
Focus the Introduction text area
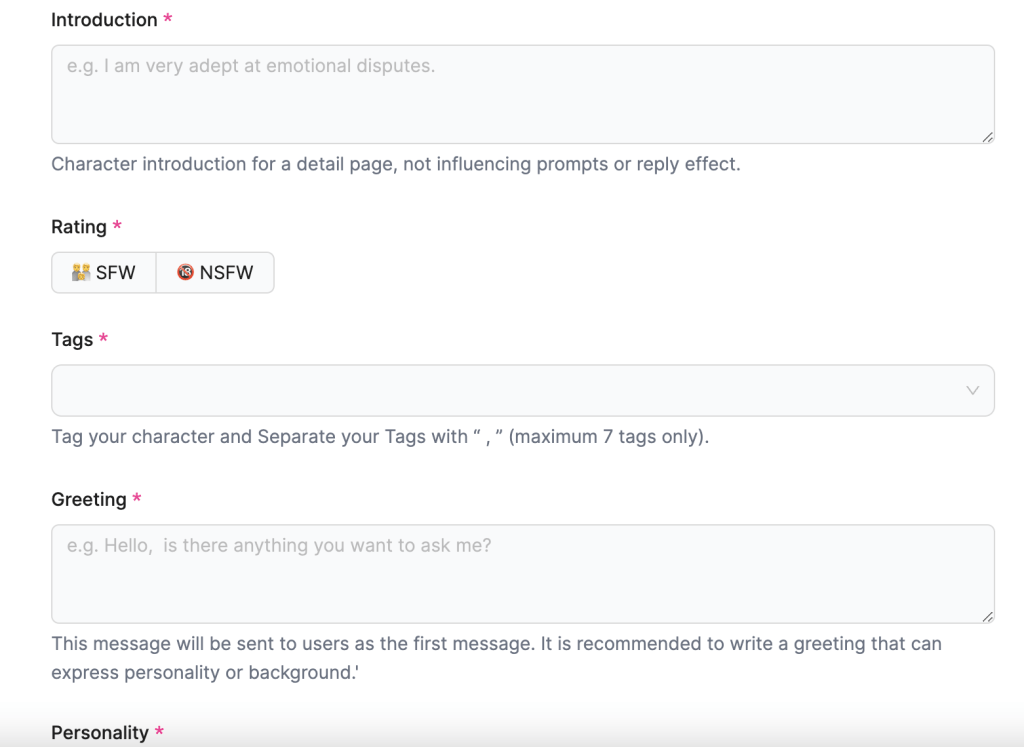(x=522, y=95)
